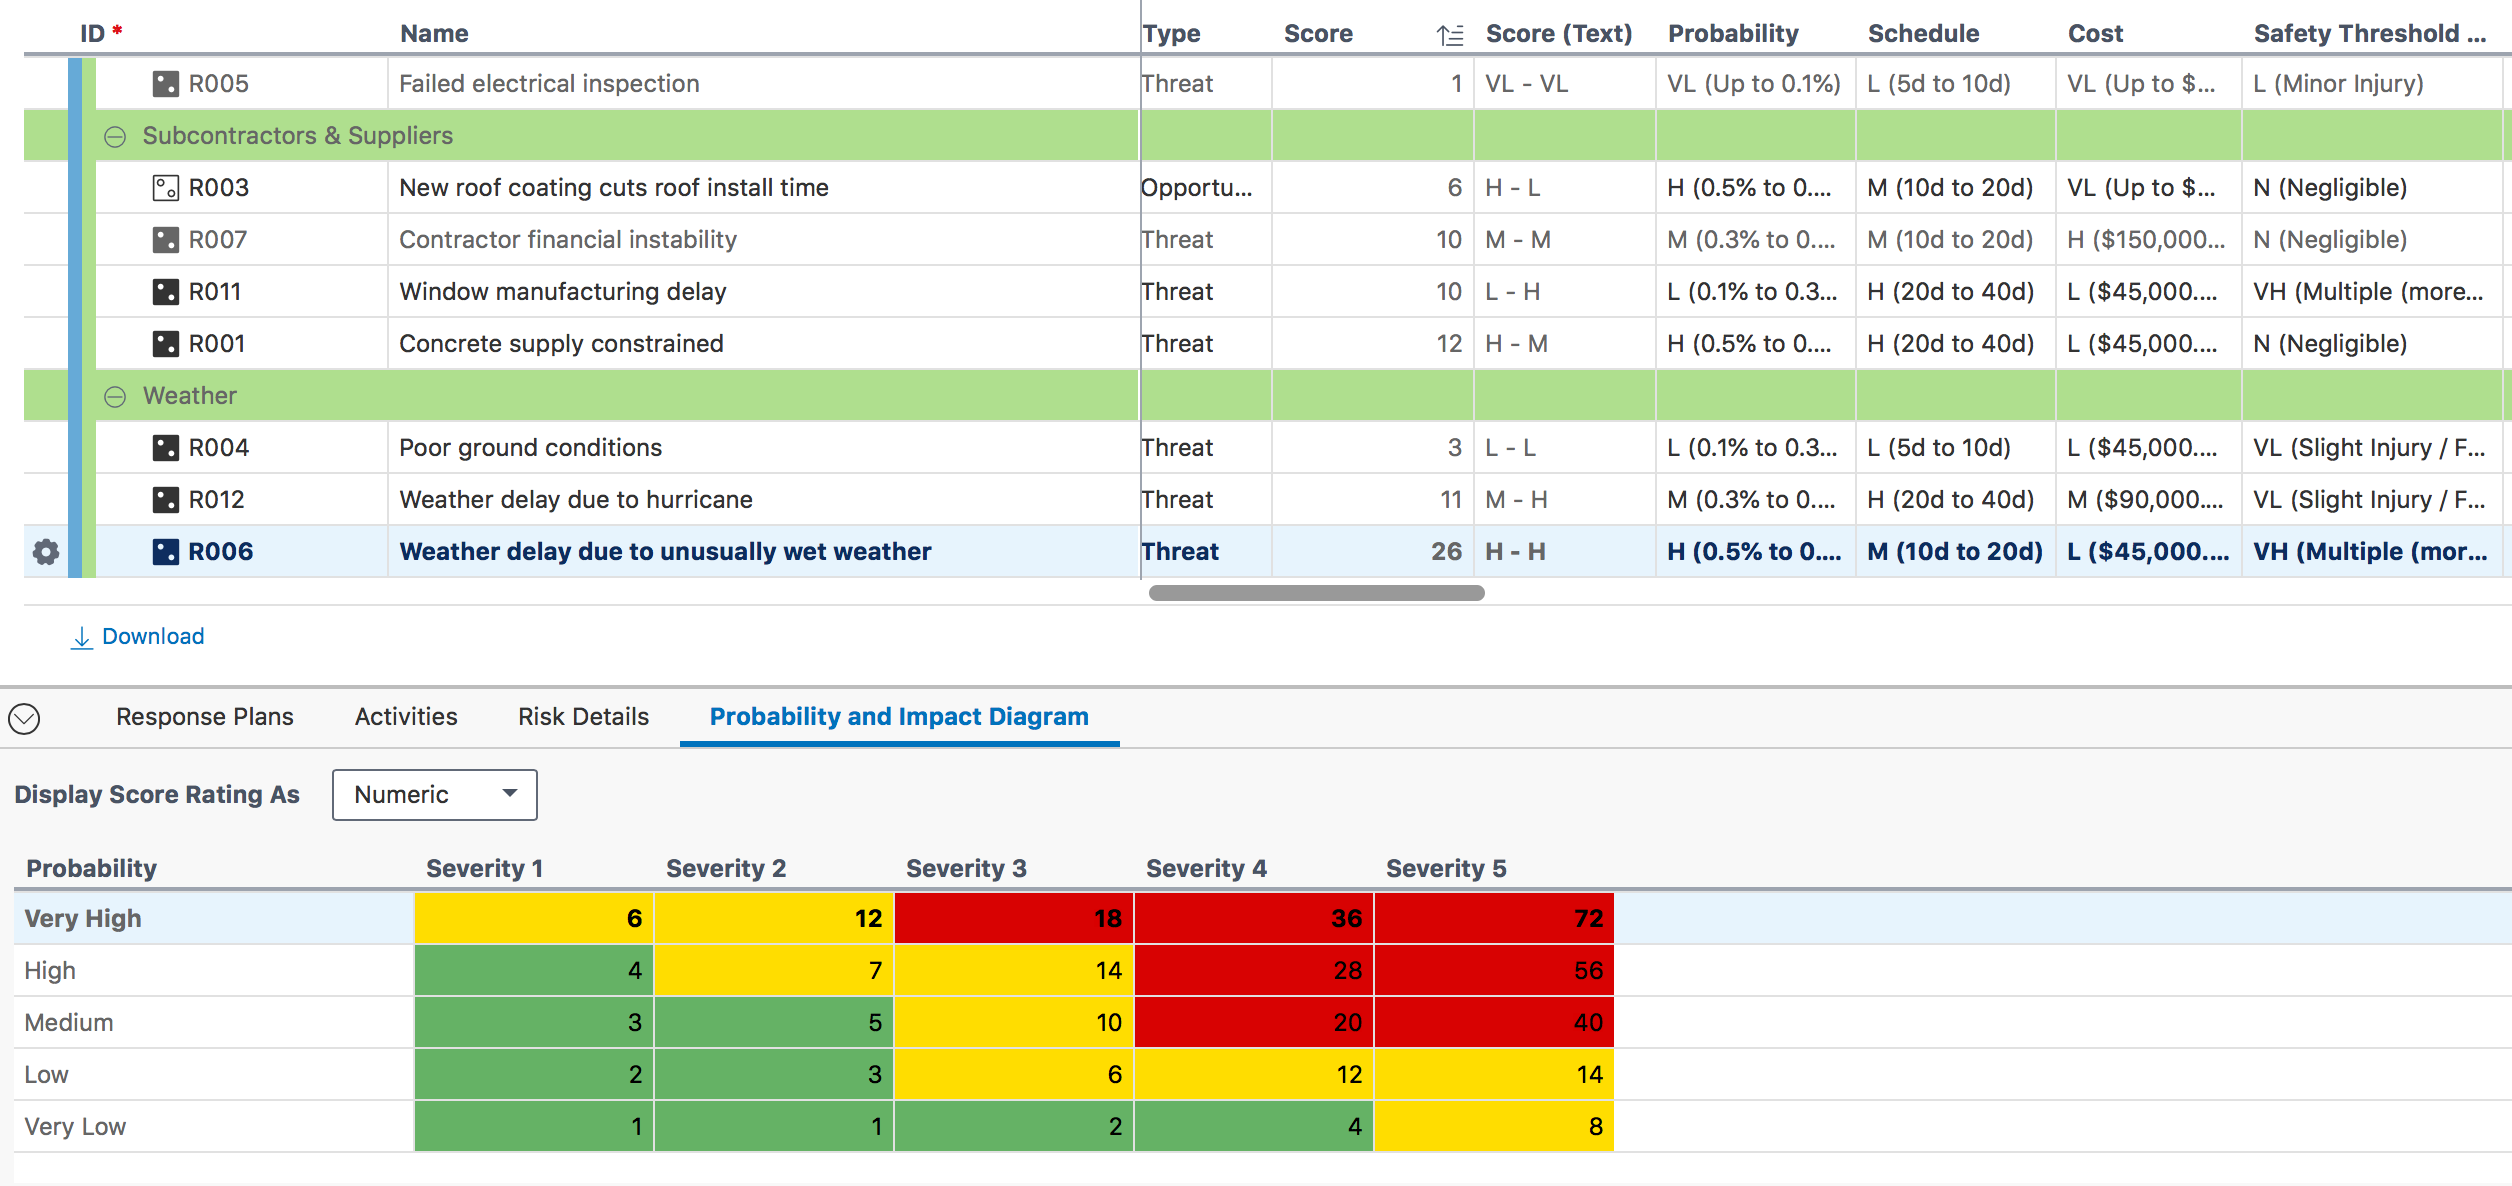2512x1186 pixels.
Task: Switch to the Response Plans tab
Action: (x=204, y=717)
